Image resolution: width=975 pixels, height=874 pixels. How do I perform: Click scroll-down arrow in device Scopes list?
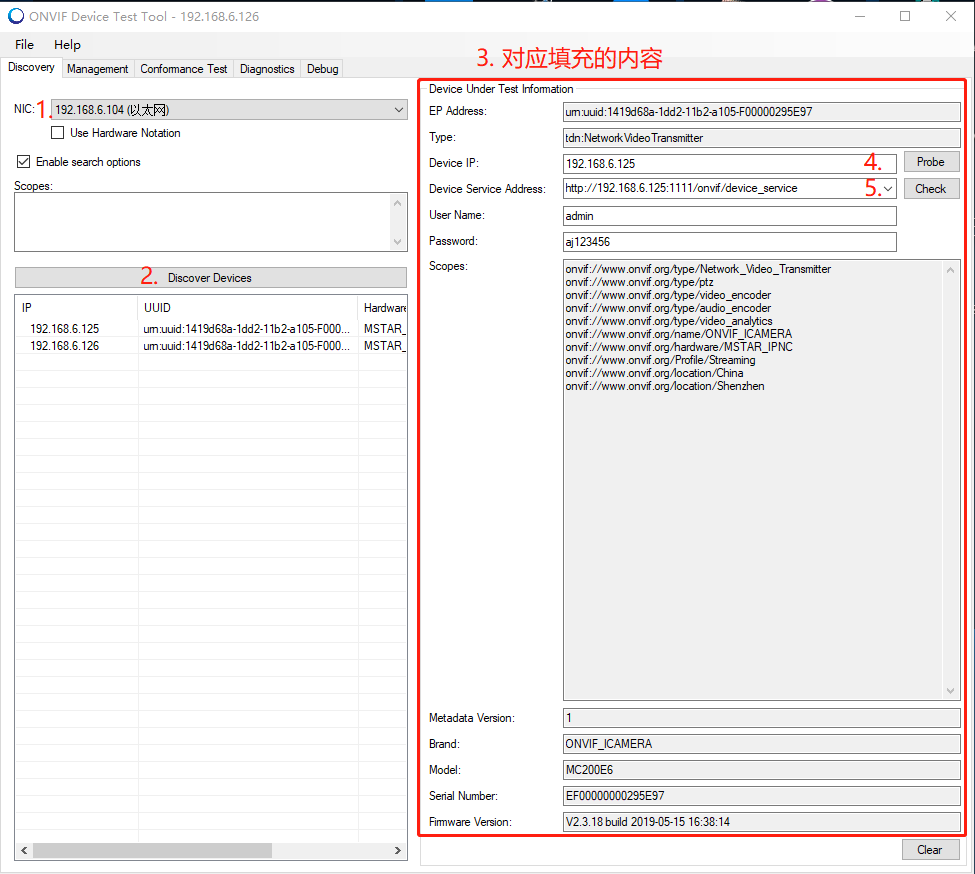pos(950,691)
